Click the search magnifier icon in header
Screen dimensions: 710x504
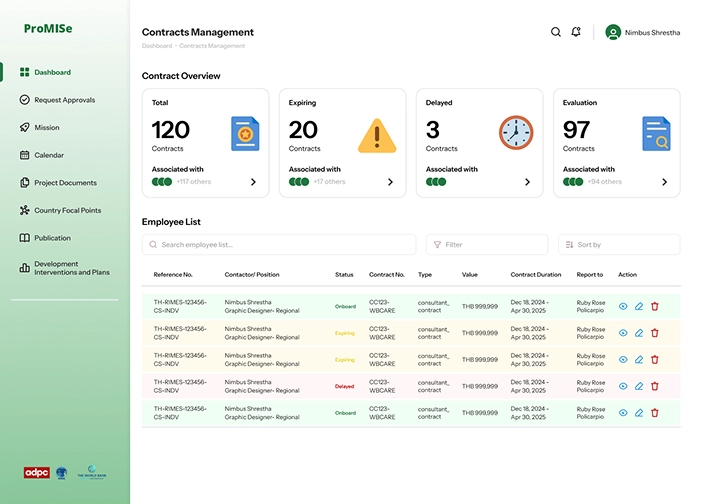coord(556,32)
